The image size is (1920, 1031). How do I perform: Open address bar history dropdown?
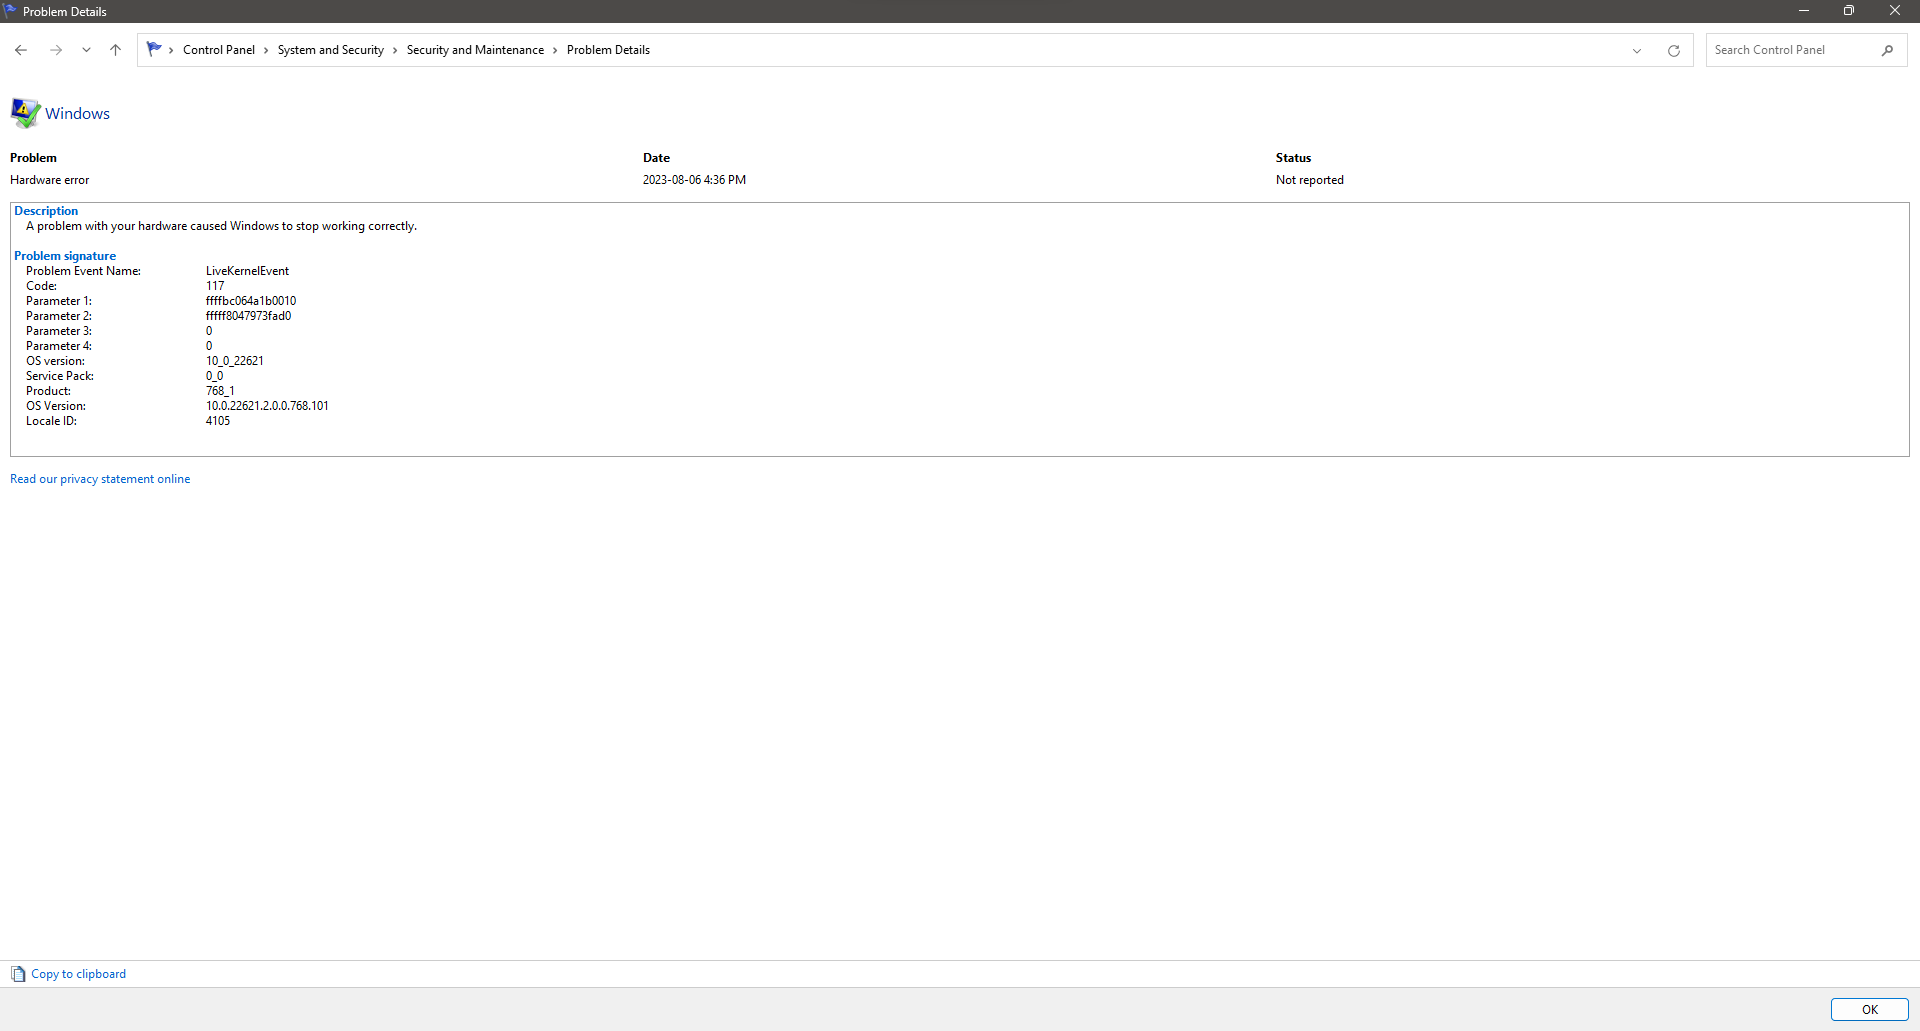point(1637,51)
